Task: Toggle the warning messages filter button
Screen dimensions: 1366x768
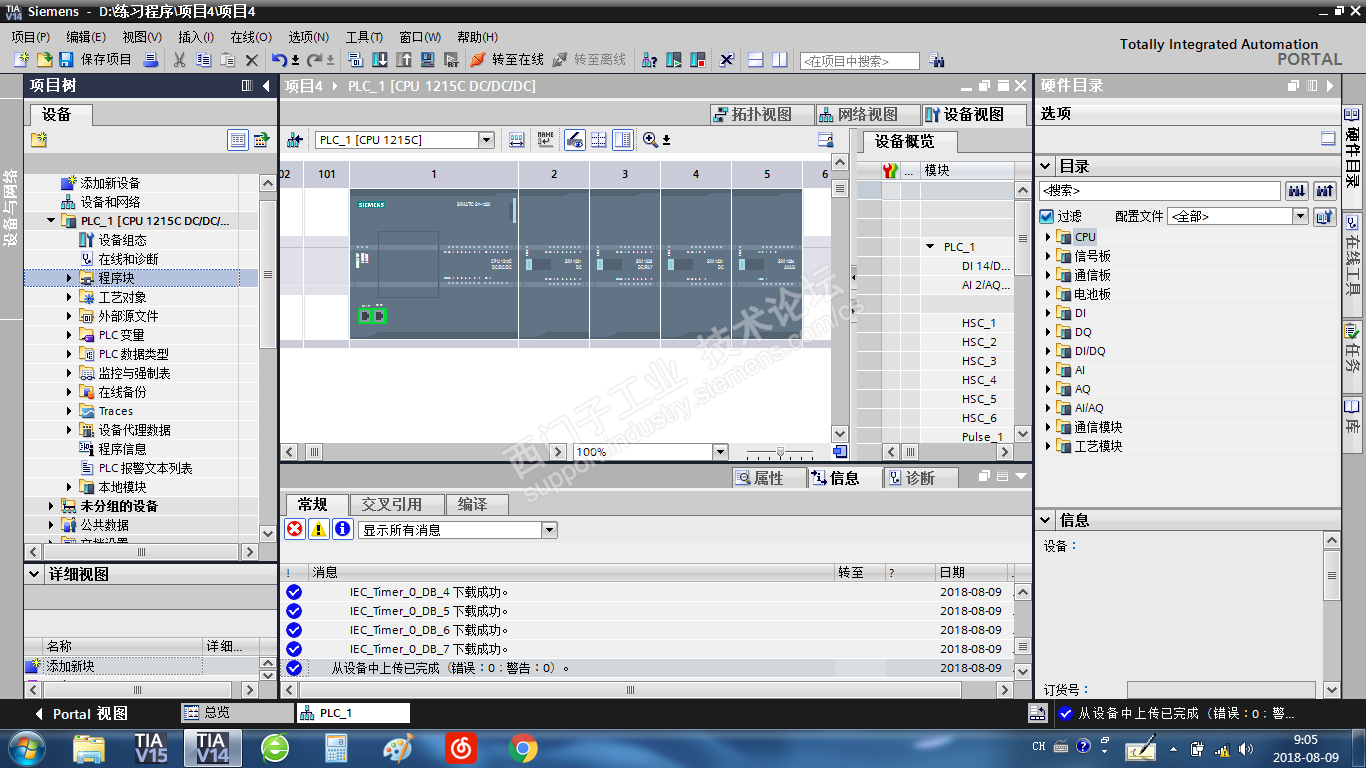Action: [318, 530]
